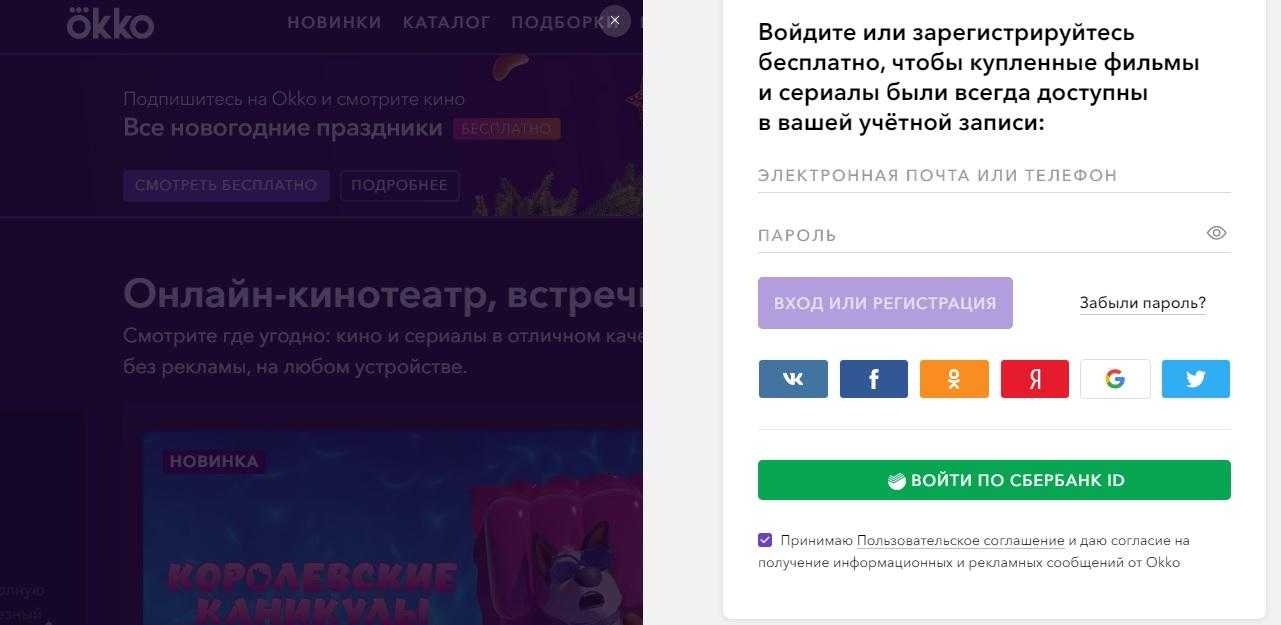1281x625 pixels.
Task: Open the Подборки menu item
Action: (557, 22)
